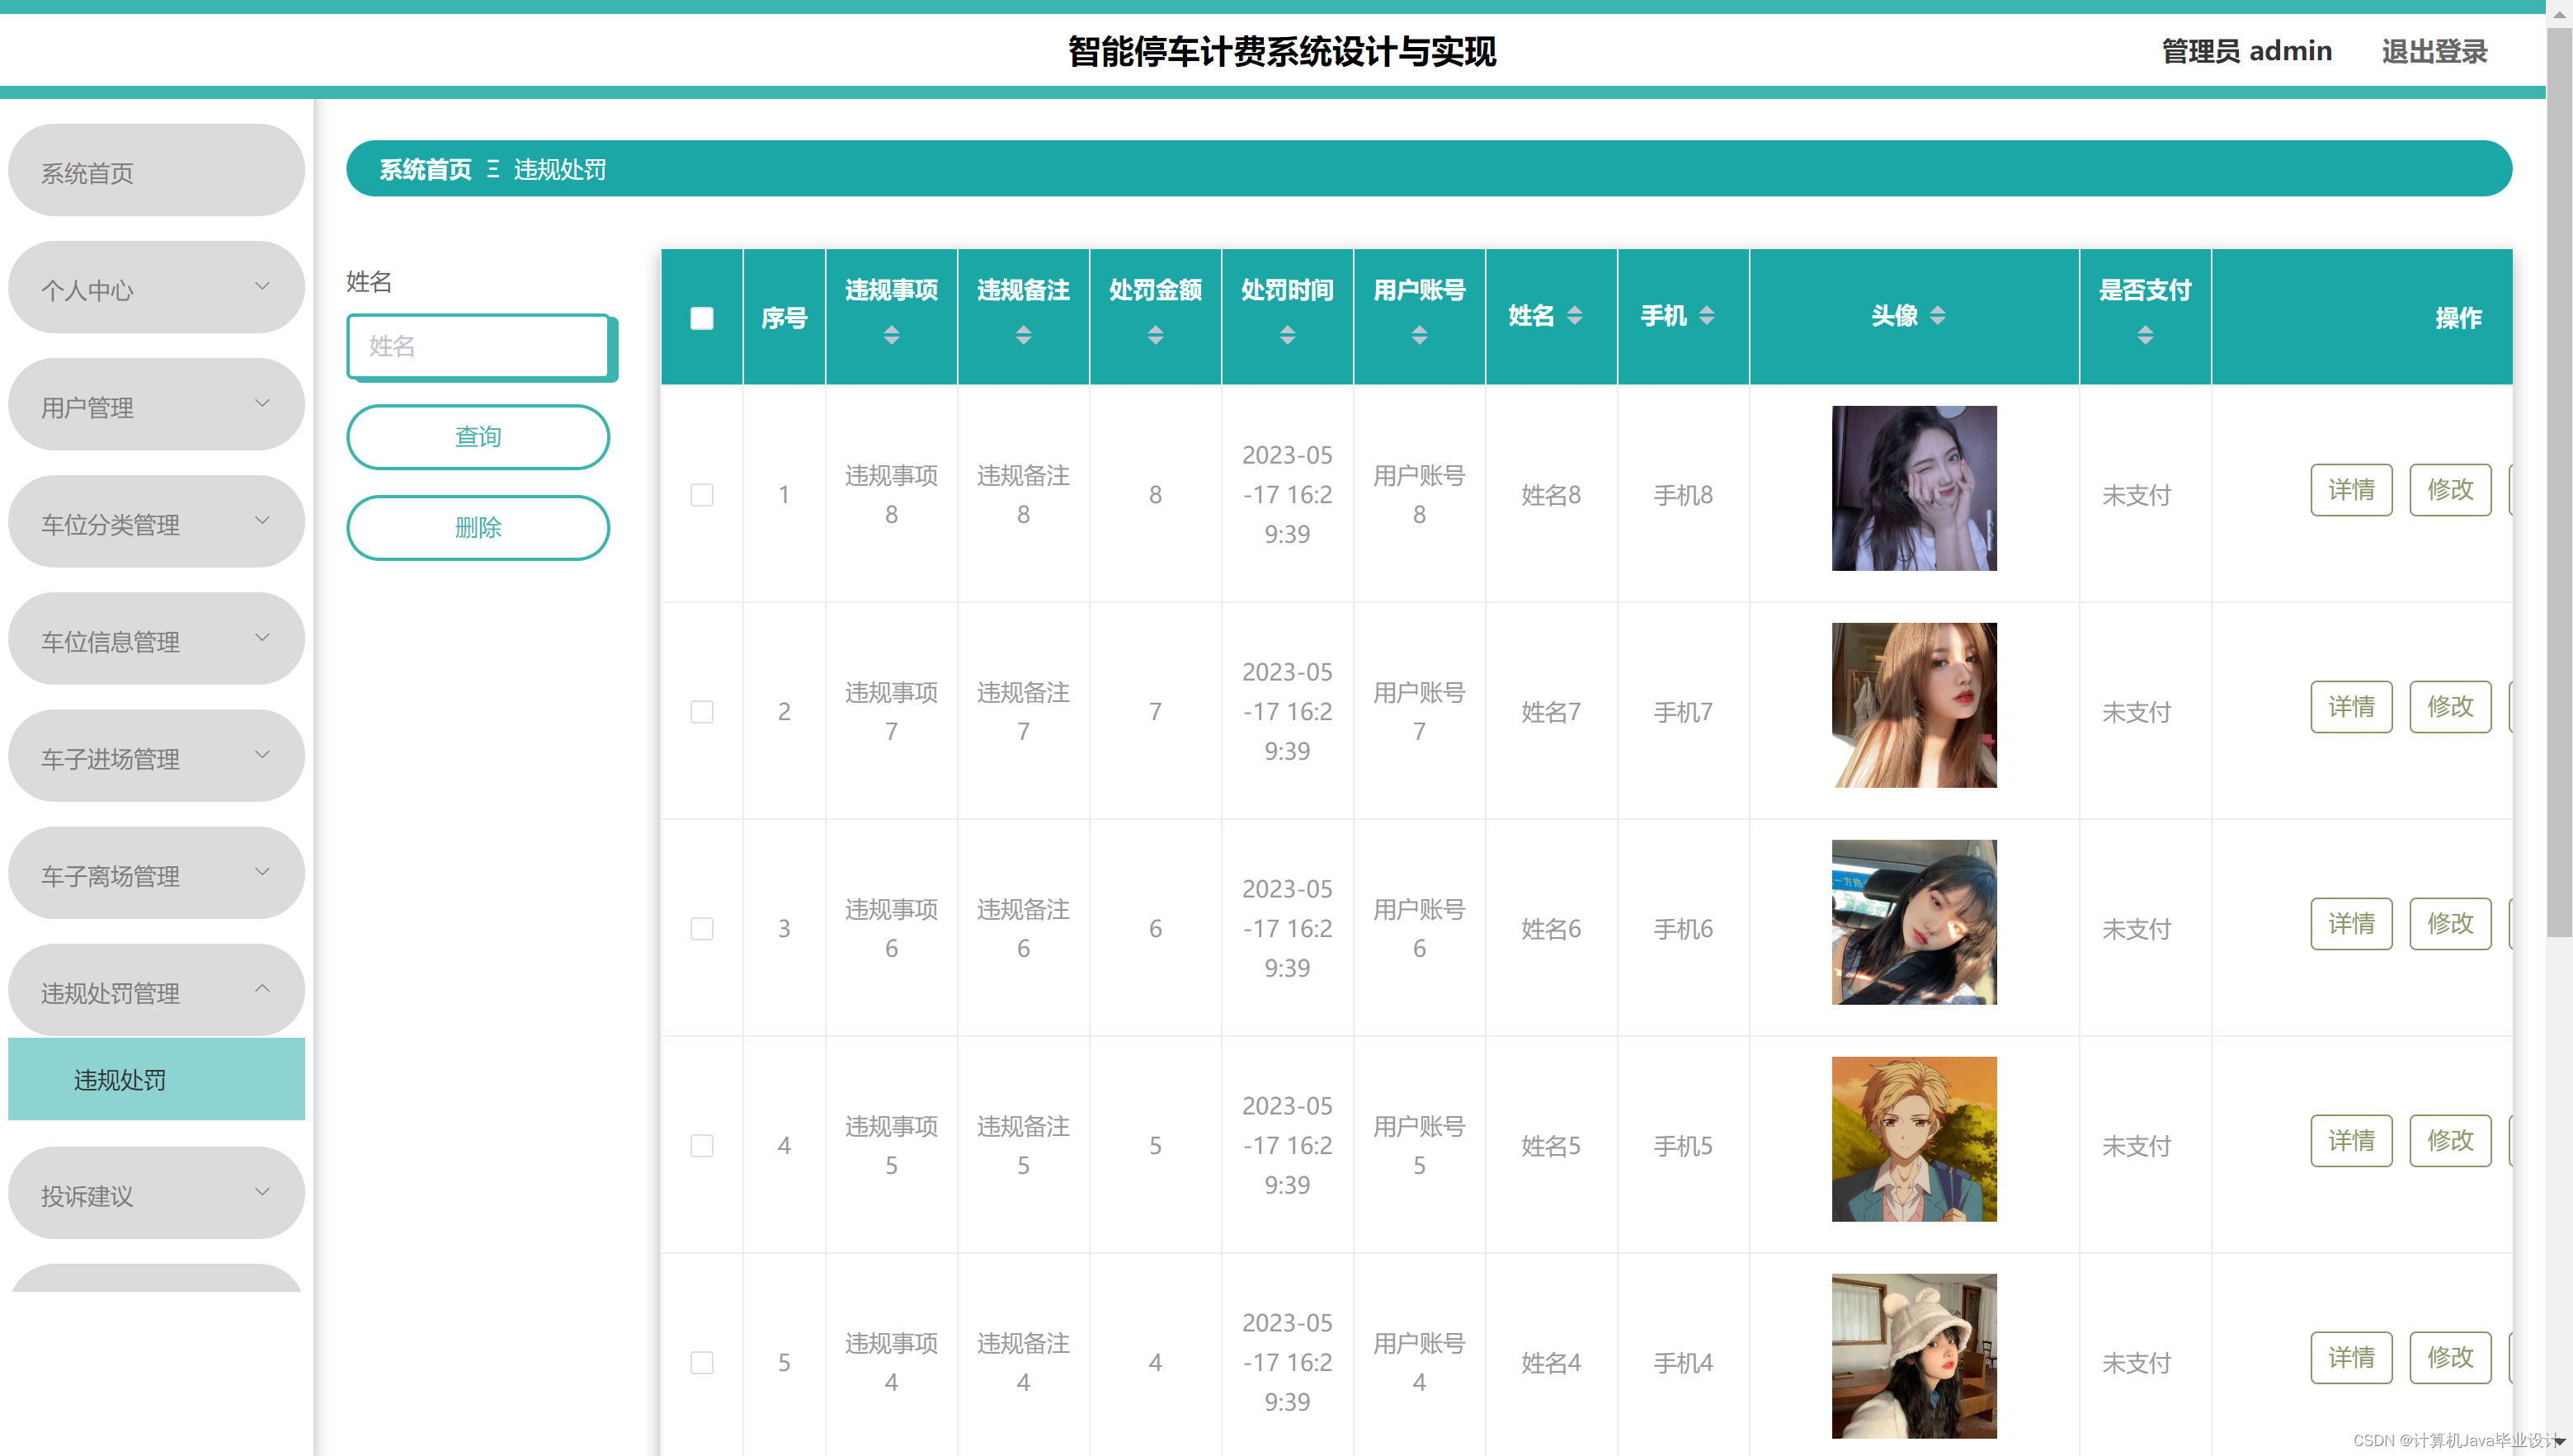This screenshot has height=1456, width=2573.
Task: Sort by 用户账号 using sort arrows
Action: click(1419, 335)
